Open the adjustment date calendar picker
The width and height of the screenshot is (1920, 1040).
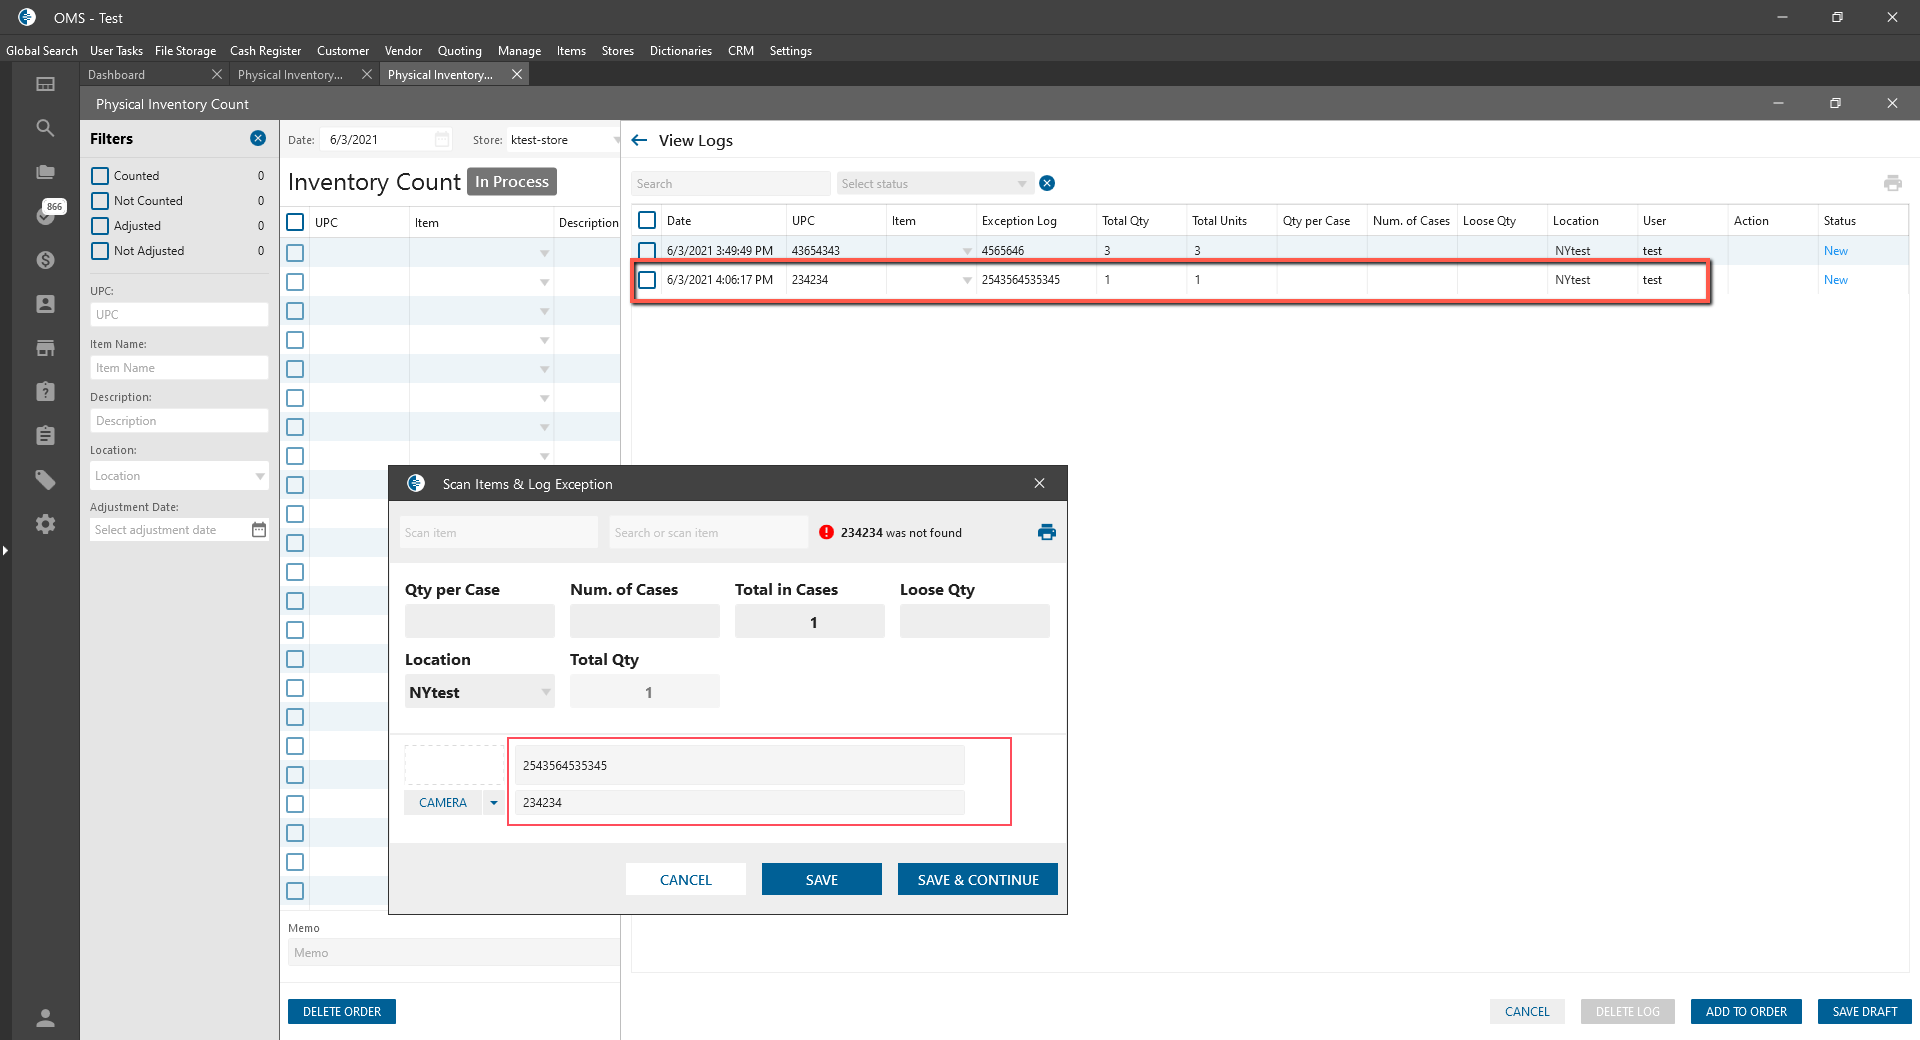point(259,530)
